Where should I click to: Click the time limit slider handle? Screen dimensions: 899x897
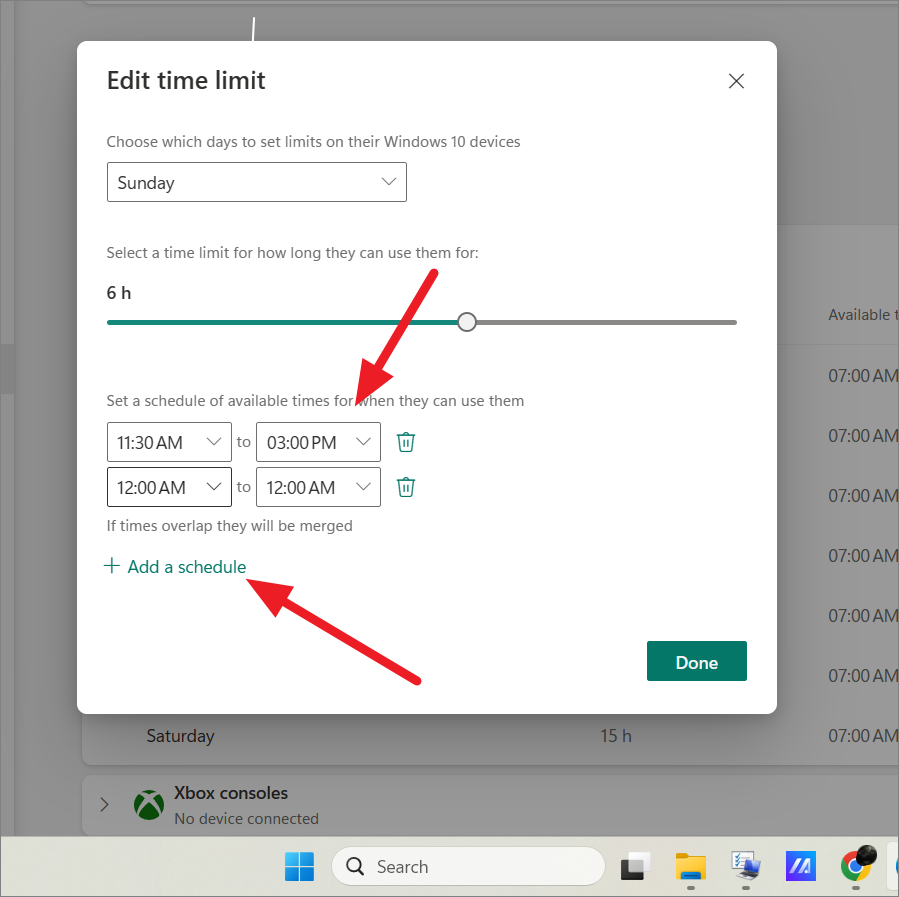[467, 322]
